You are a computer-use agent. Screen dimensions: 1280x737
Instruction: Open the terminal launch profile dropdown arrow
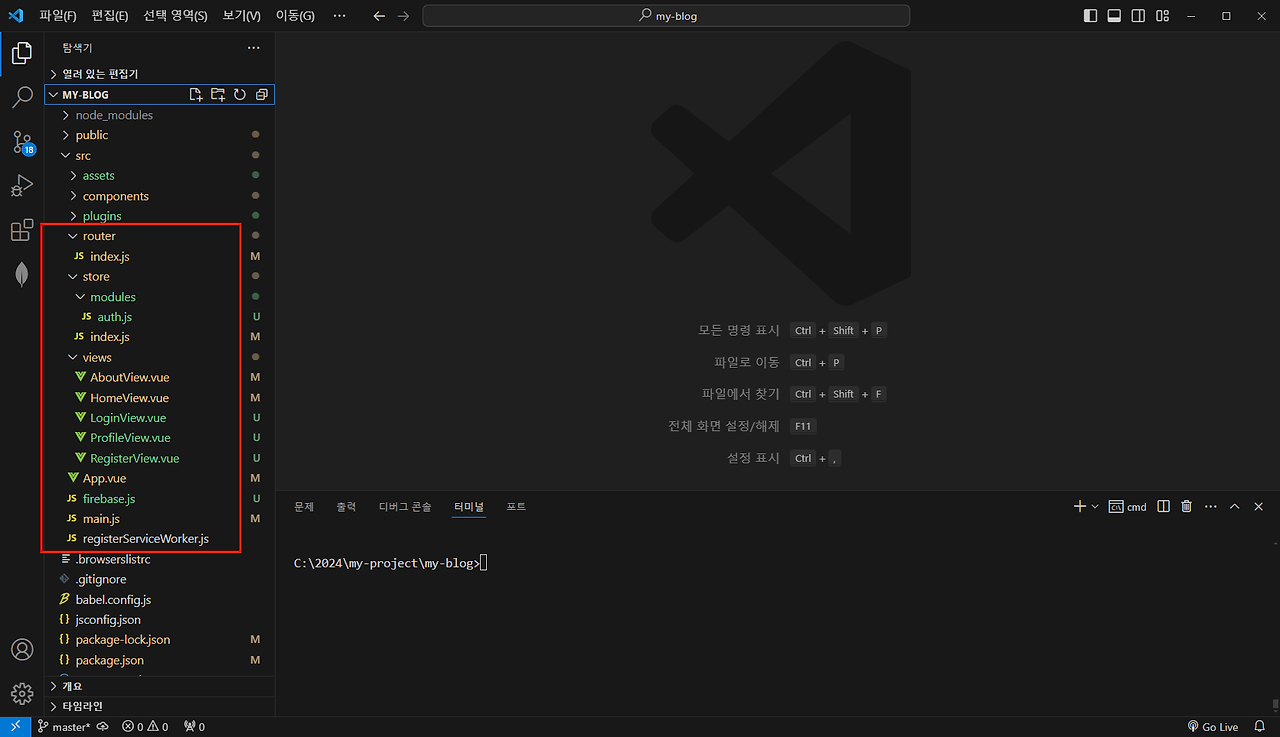[x=1095, y=507]
